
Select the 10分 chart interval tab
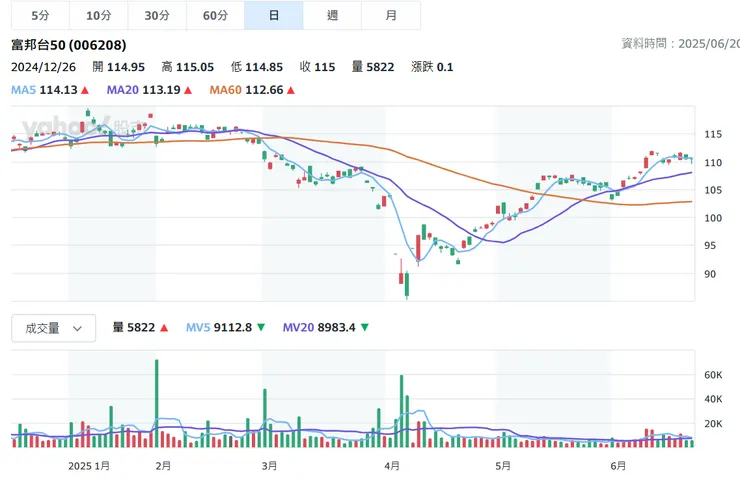click(99, 15)
